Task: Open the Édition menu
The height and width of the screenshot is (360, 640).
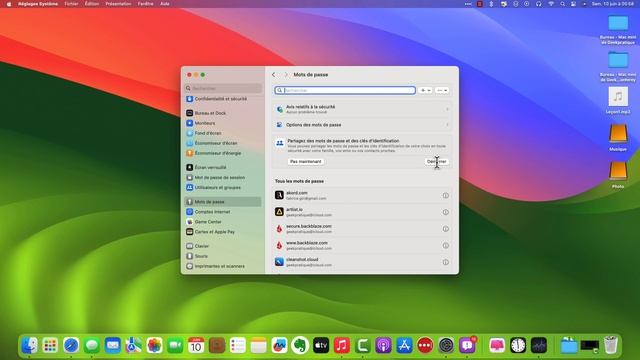Action: pyautogui.click(x=91, y=4)
